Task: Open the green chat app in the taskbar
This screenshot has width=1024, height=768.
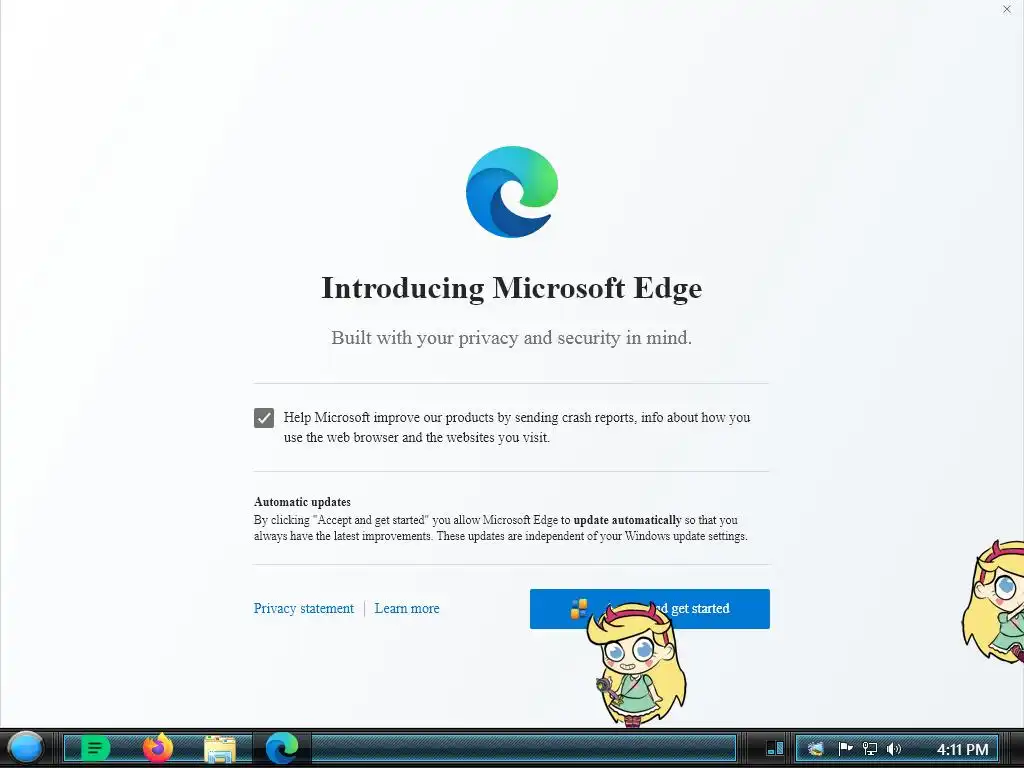Action: [x=95, y=748]
